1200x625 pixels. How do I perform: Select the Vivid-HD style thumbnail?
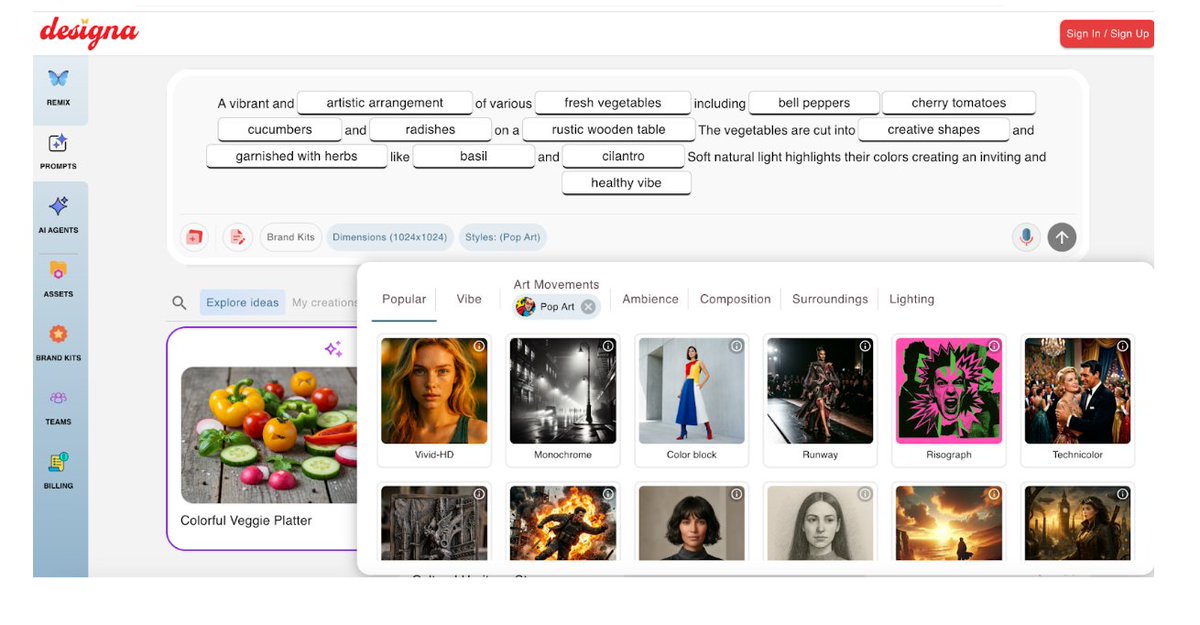click(x=434, y=391)
